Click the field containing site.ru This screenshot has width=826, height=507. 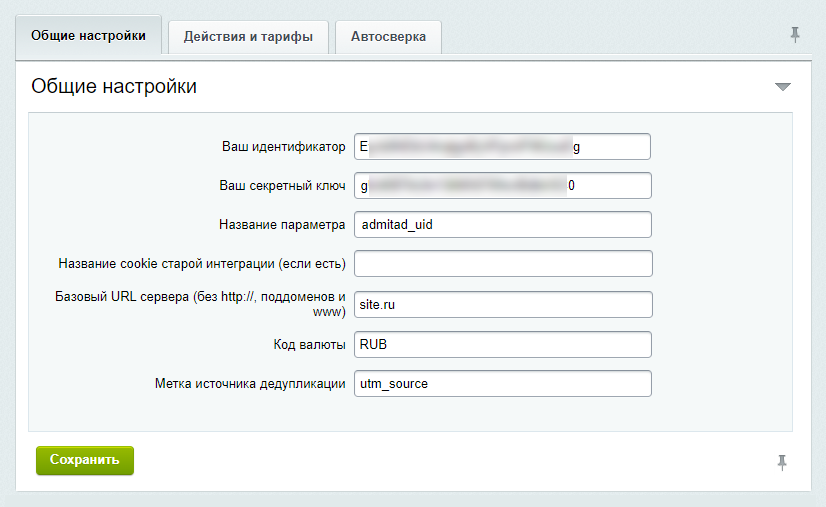click(x=502, y=304)
